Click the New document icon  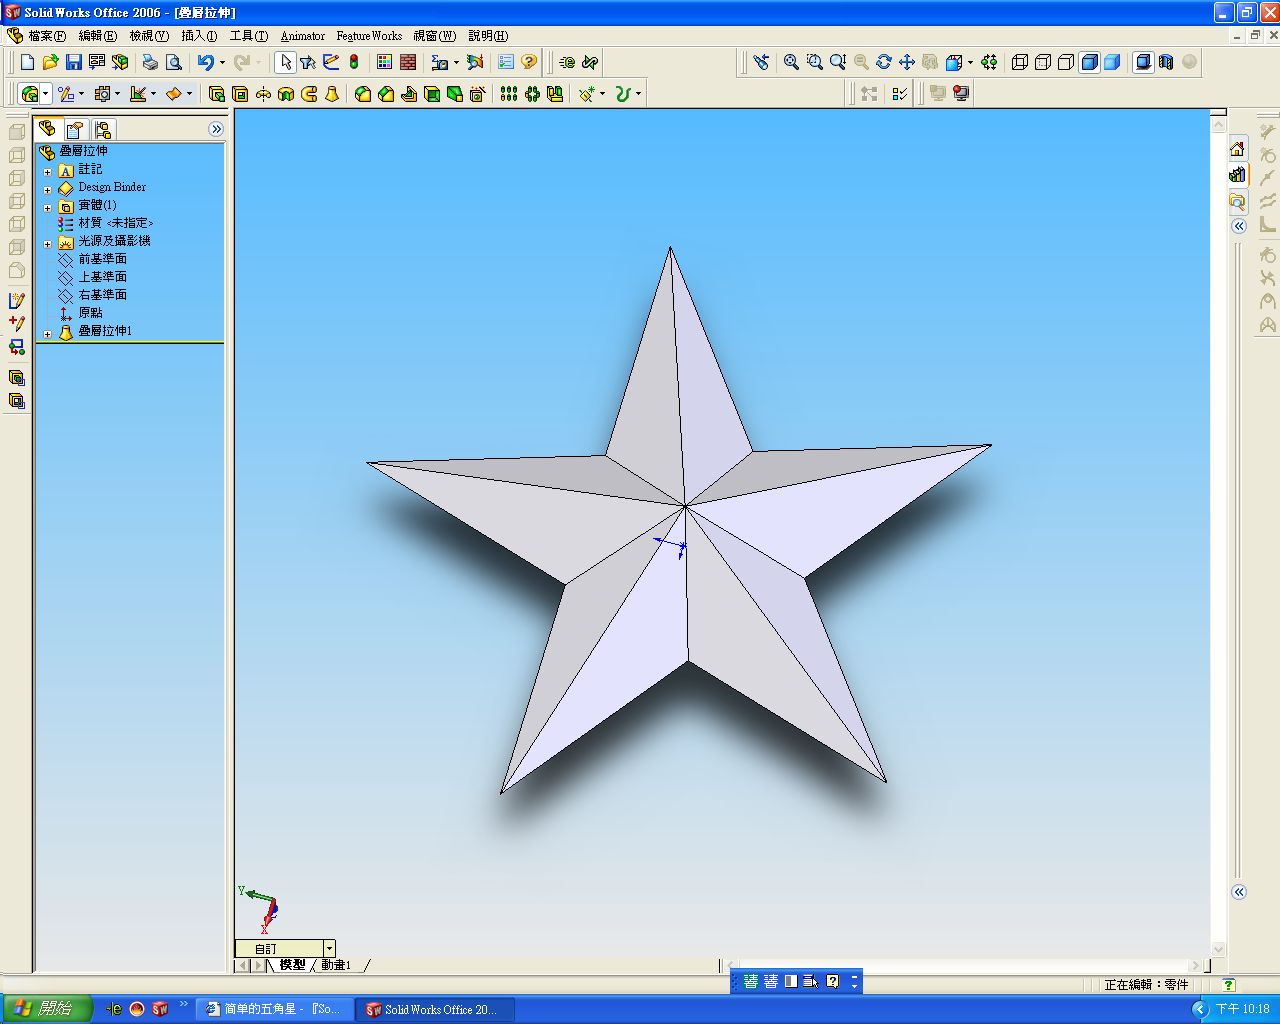[27, 62]
